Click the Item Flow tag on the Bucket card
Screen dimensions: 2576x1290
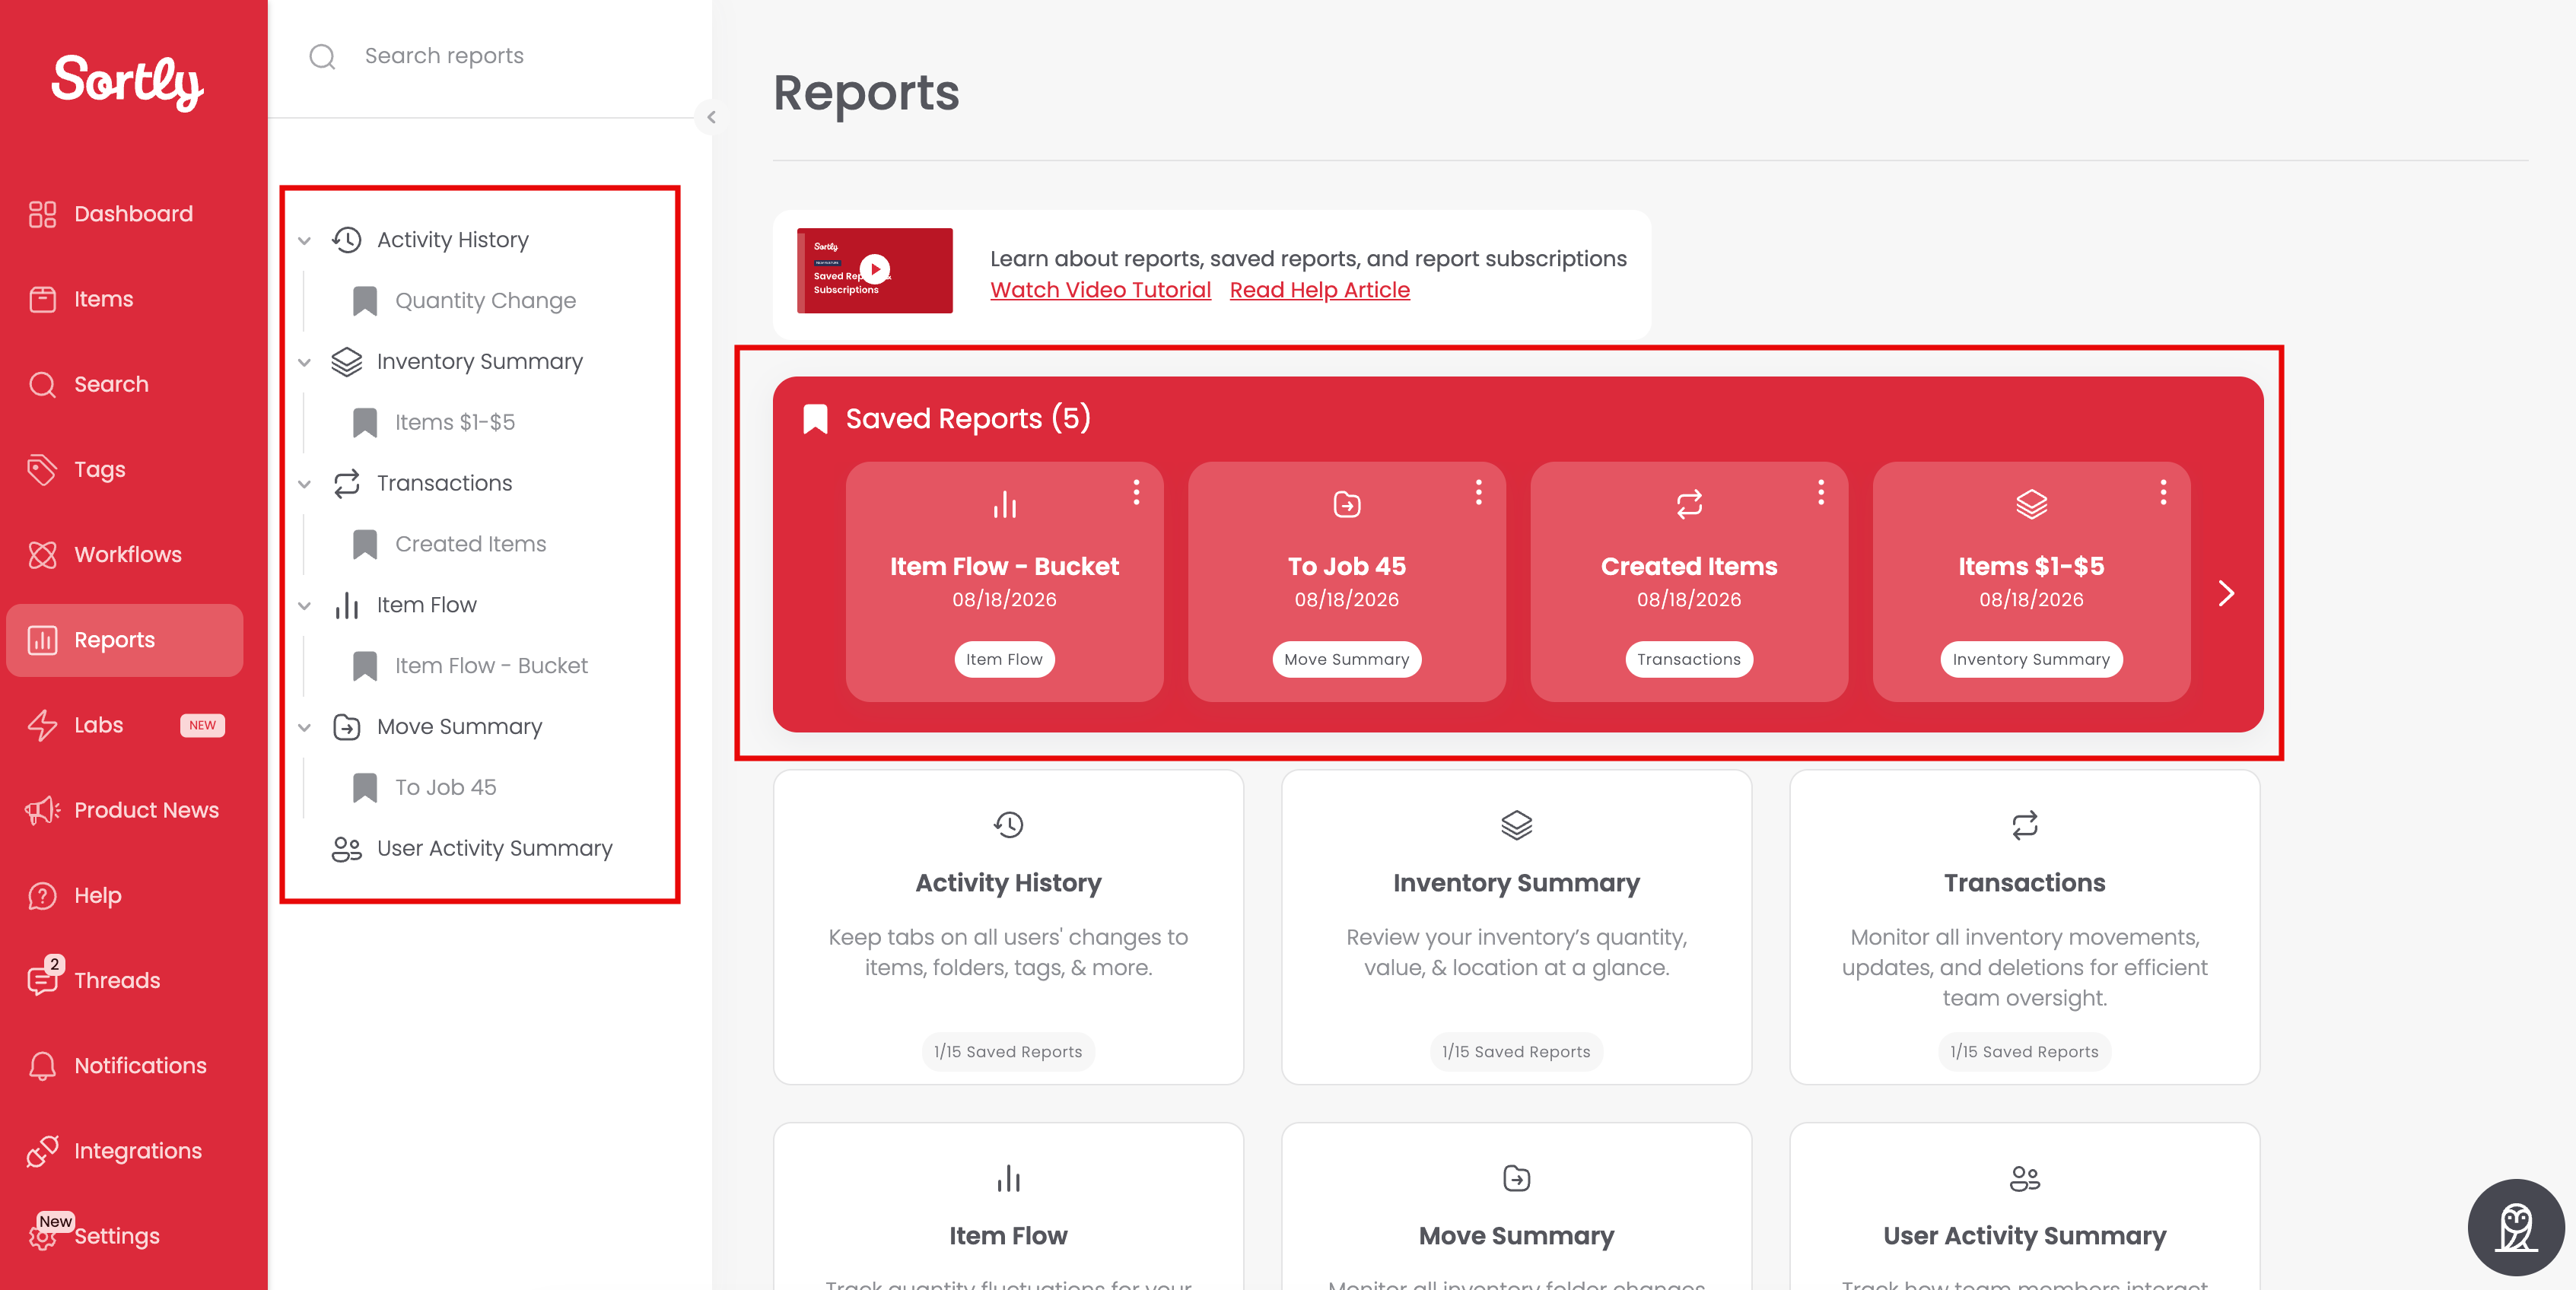point(1004,660)
